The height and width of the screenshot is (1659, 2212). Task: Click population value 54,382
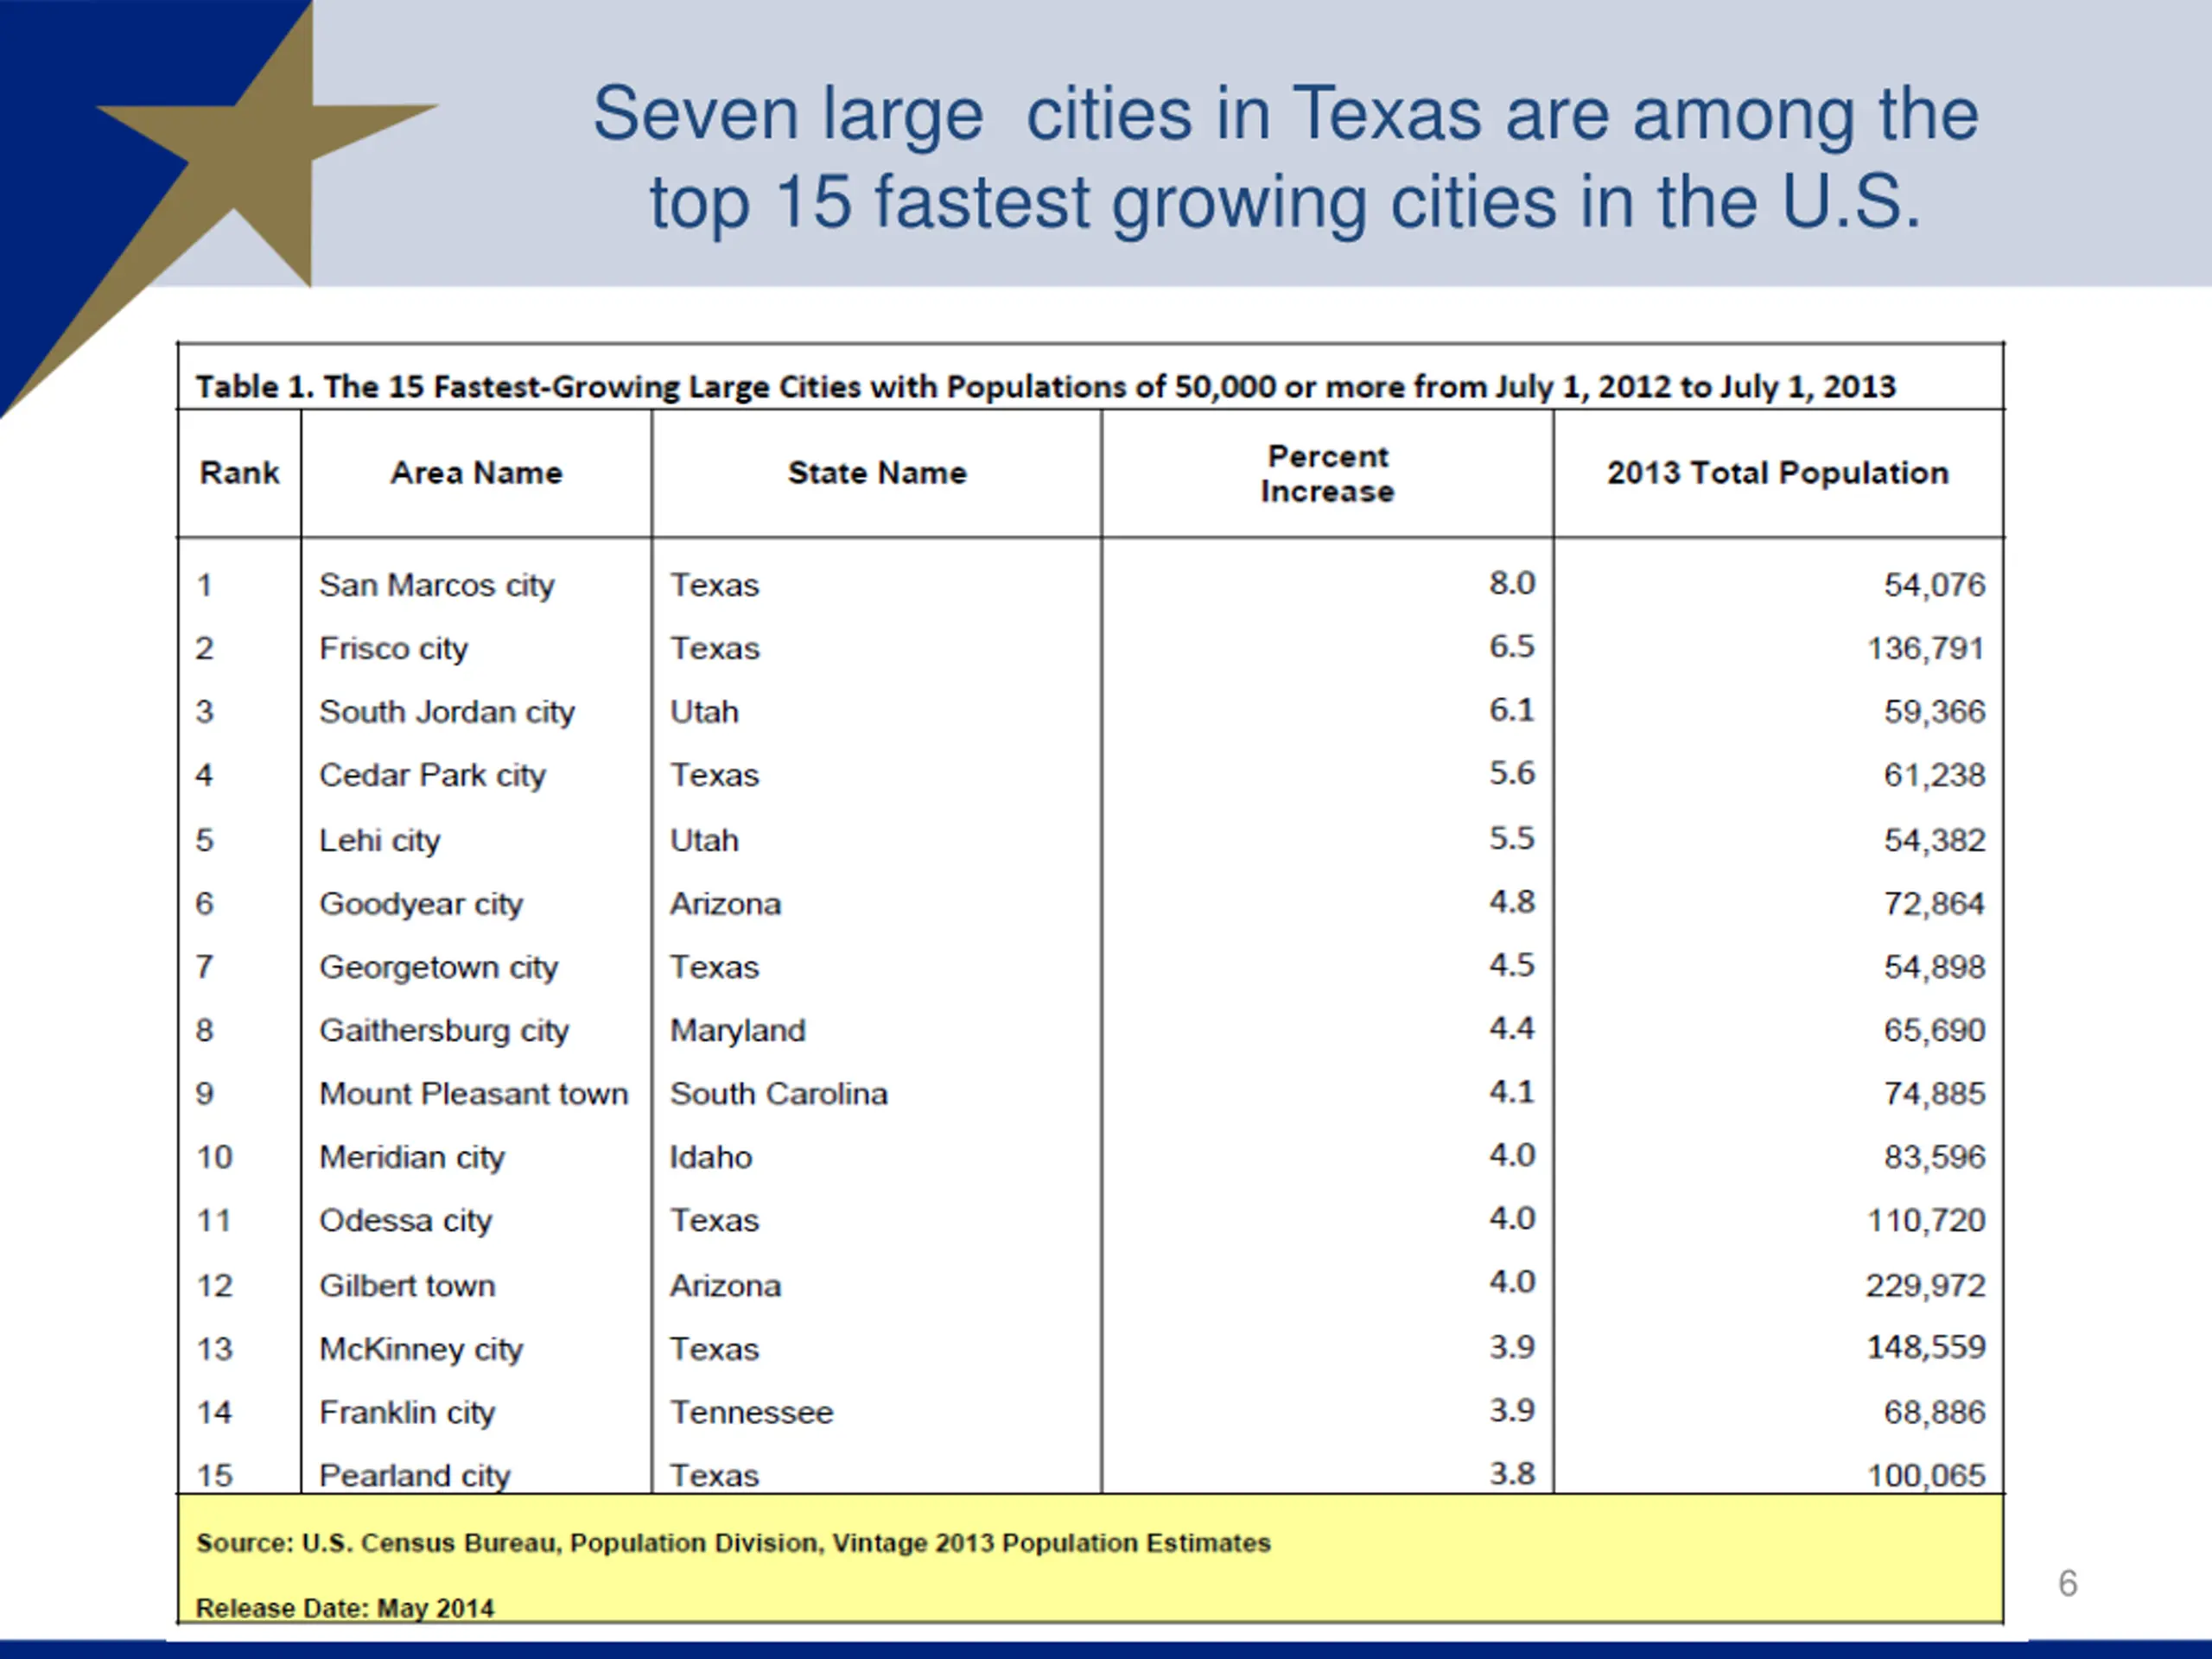[1934, 840]
